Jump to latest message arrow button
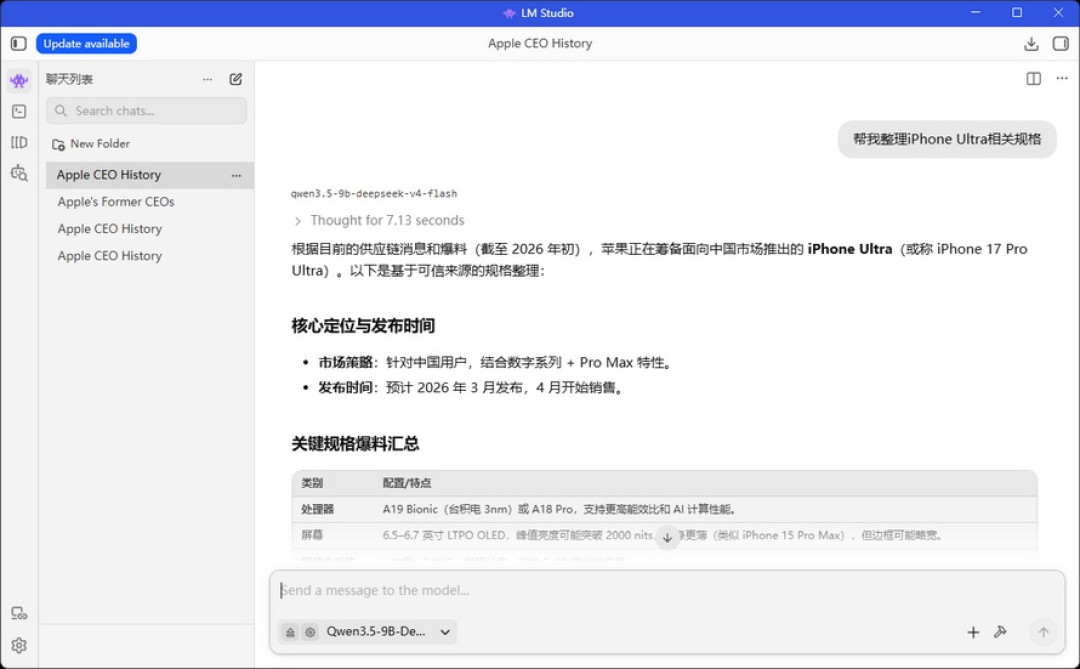Image resolution: width=1080 pixels, height=669 pixels. click(x=667, y=537)
